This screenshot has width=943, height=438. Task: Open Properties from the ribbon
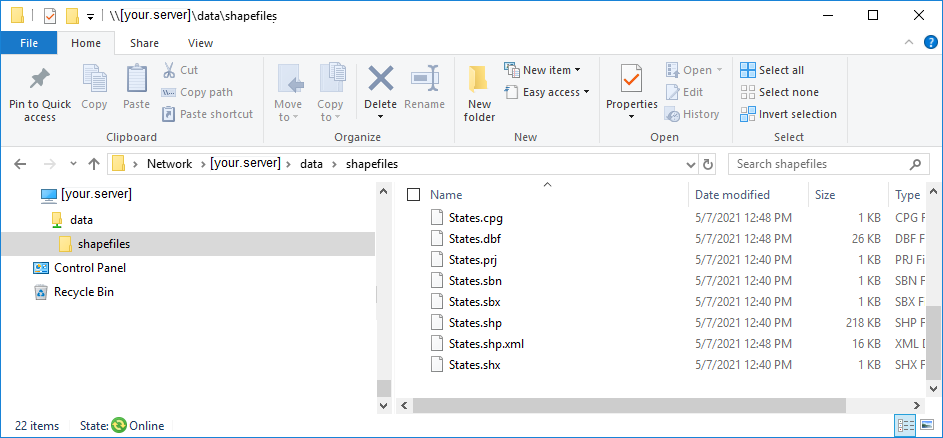pyautogui.click(x=631, y=79)
